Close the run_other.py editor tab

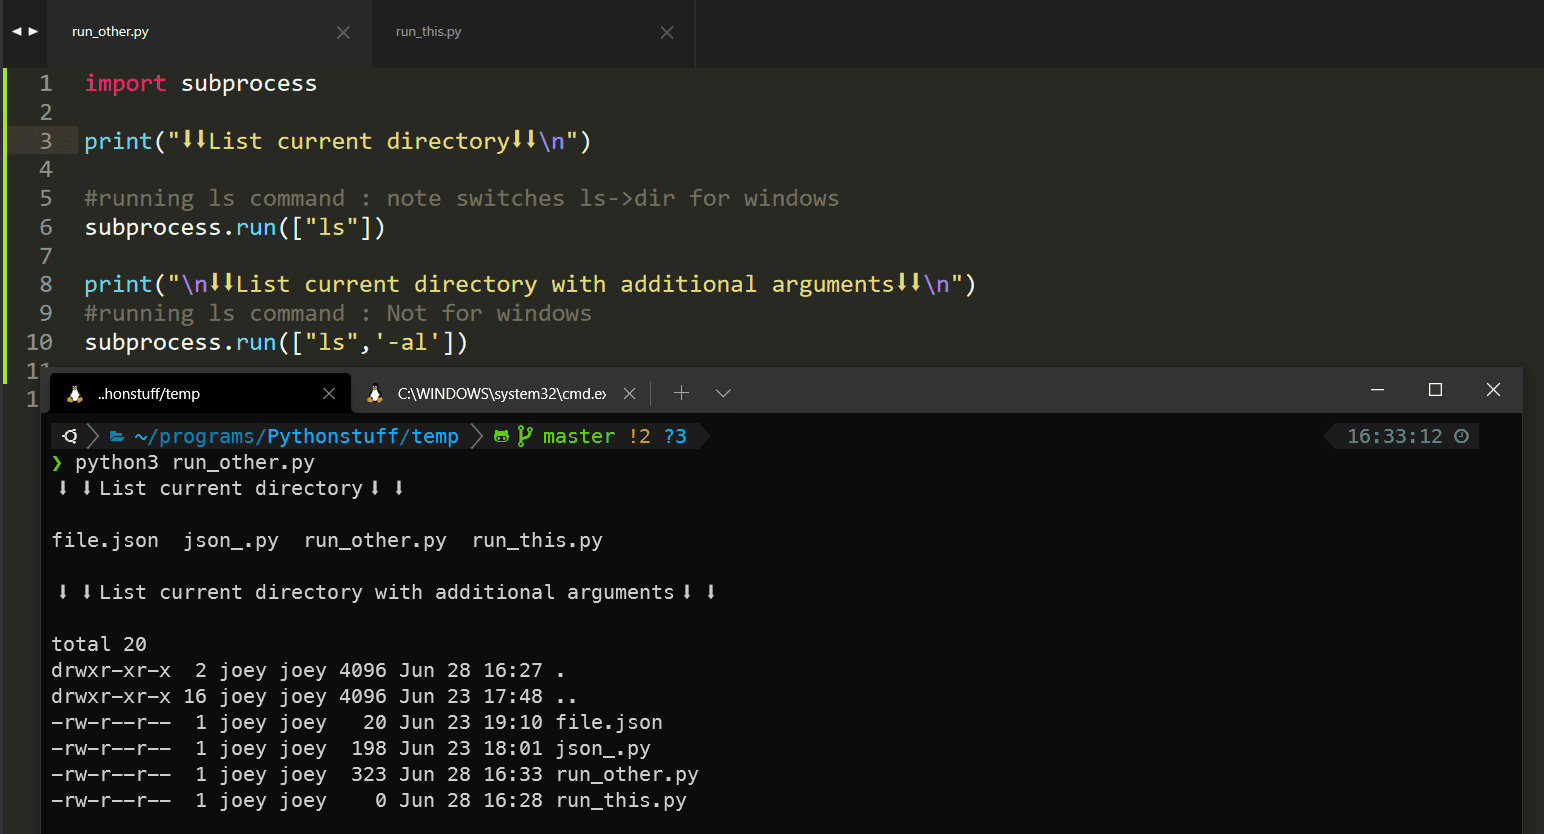343,33
